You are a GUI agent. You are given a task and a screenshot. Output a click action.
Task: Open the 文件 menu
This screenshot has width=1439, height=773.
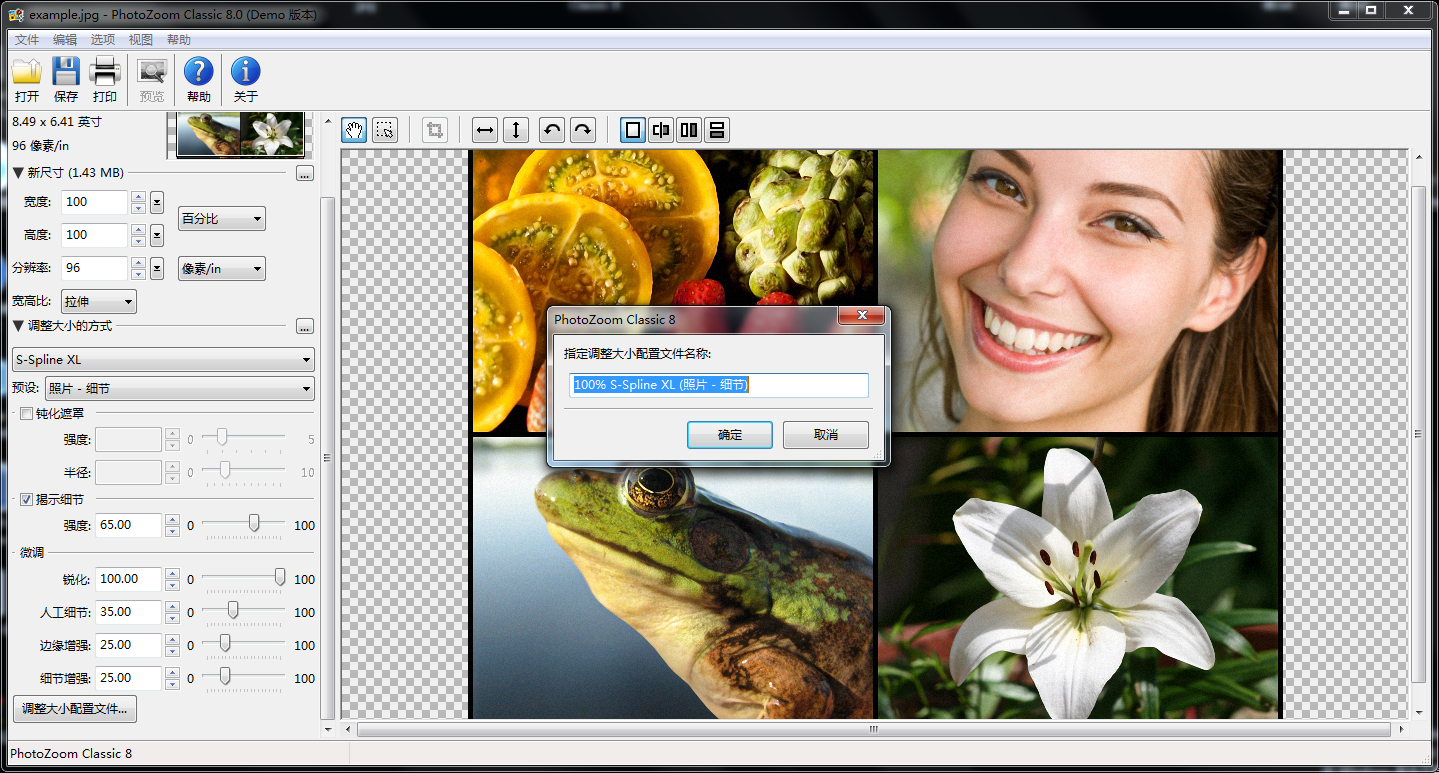[27, 40]
